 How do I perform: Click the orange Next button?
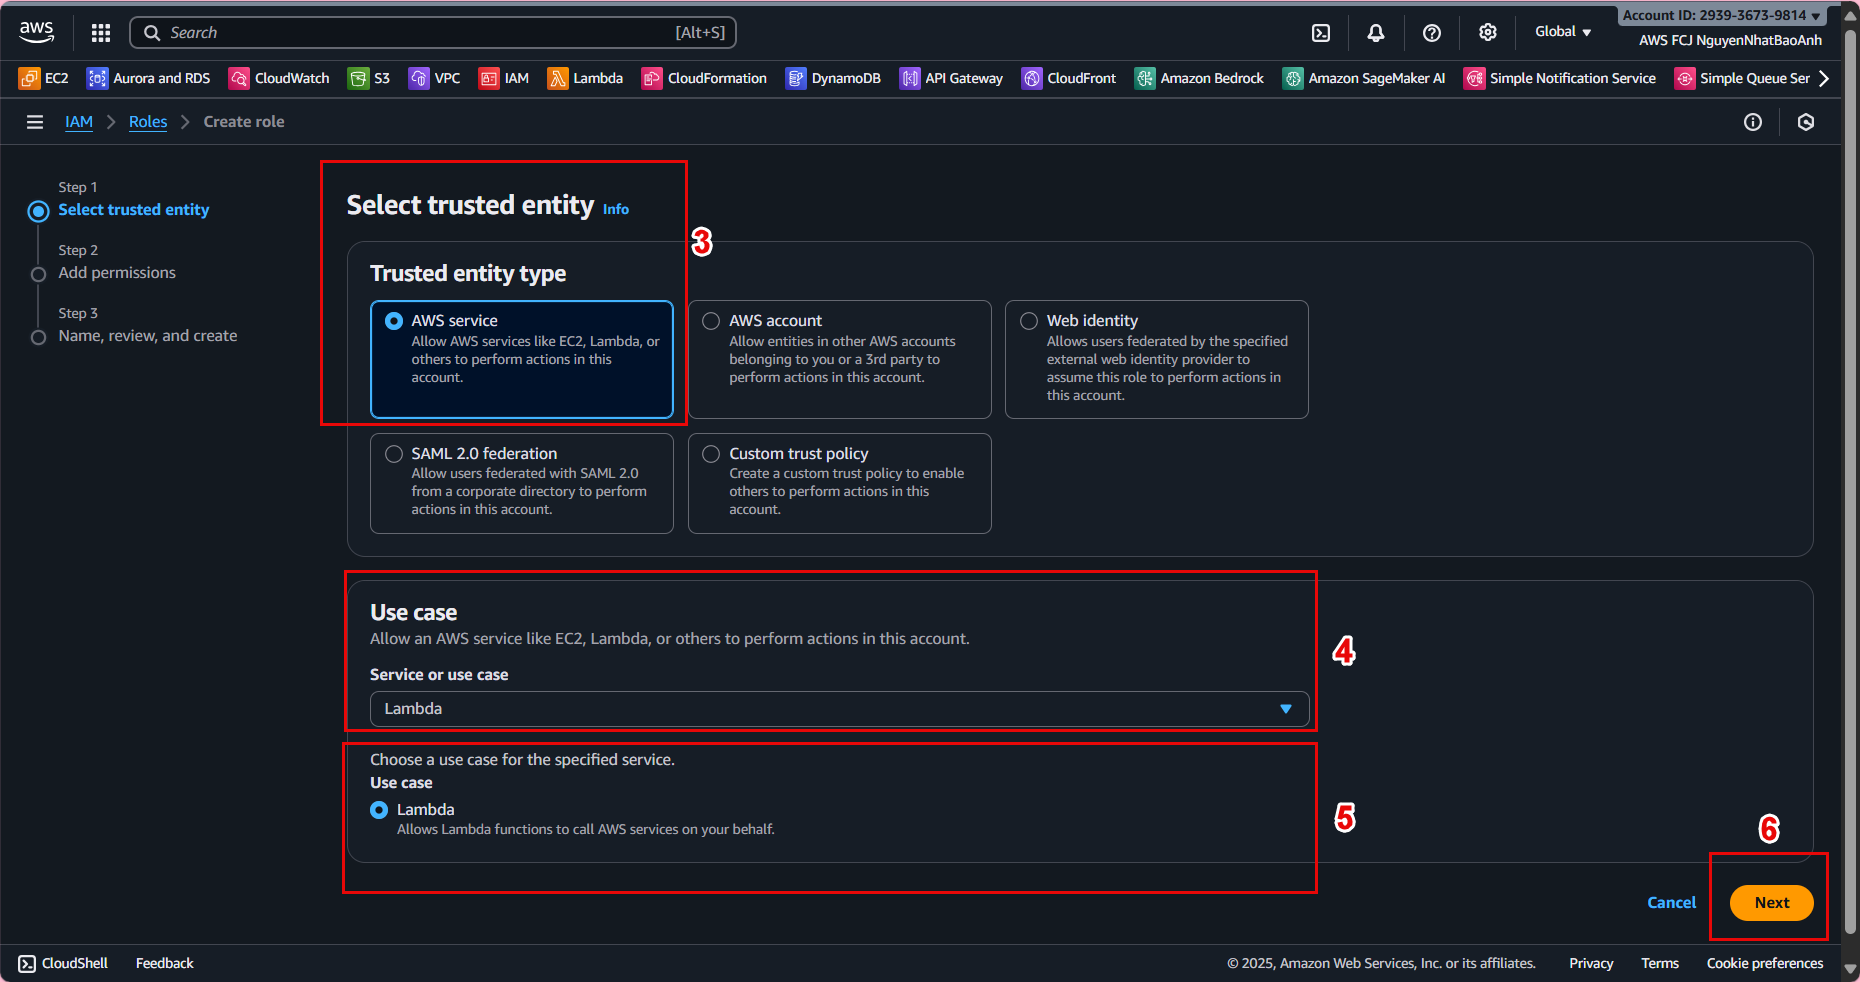[1772, 903]
